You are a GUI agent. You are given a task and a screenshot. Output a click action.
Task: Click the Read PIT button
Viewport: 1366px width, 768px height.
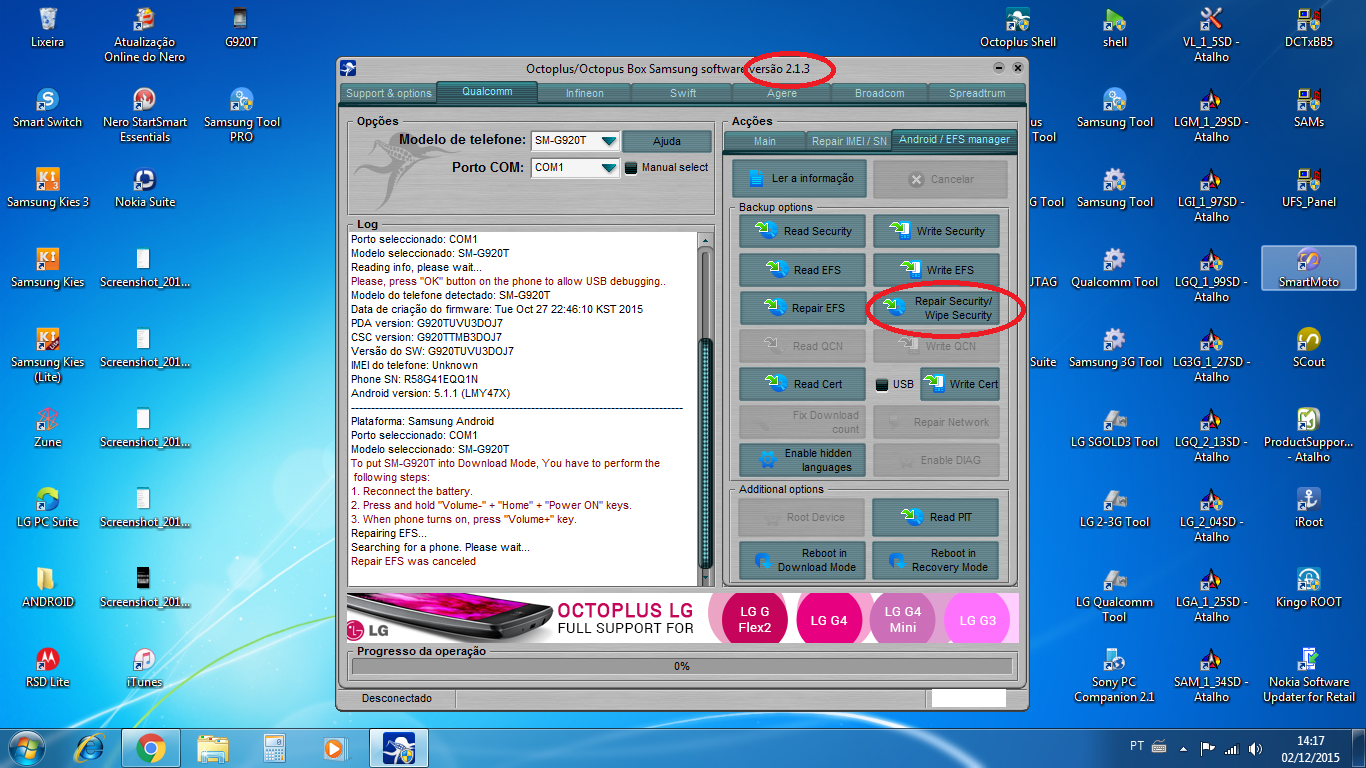936,517
